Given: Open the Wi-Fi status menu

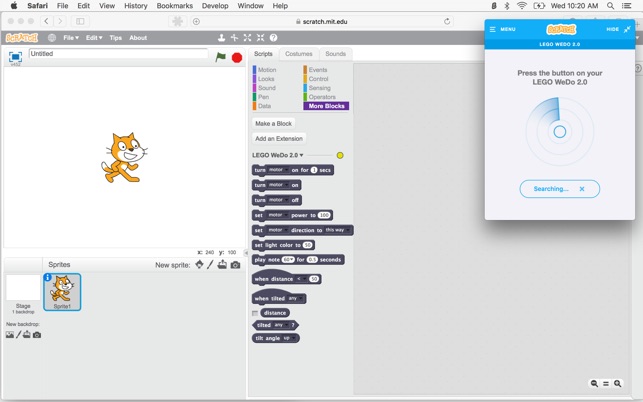Looking at the screenshot, I should [x=522, y=6].
